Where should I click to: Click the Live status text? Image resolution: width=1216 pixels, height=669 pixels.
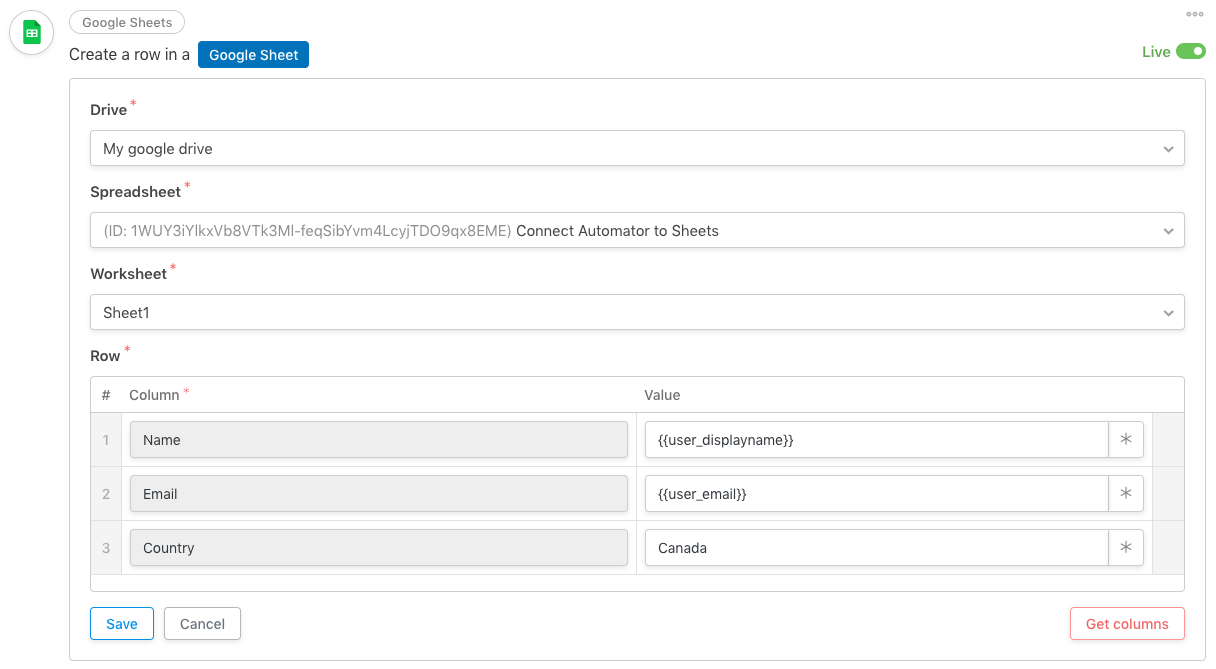(1156, 52)
